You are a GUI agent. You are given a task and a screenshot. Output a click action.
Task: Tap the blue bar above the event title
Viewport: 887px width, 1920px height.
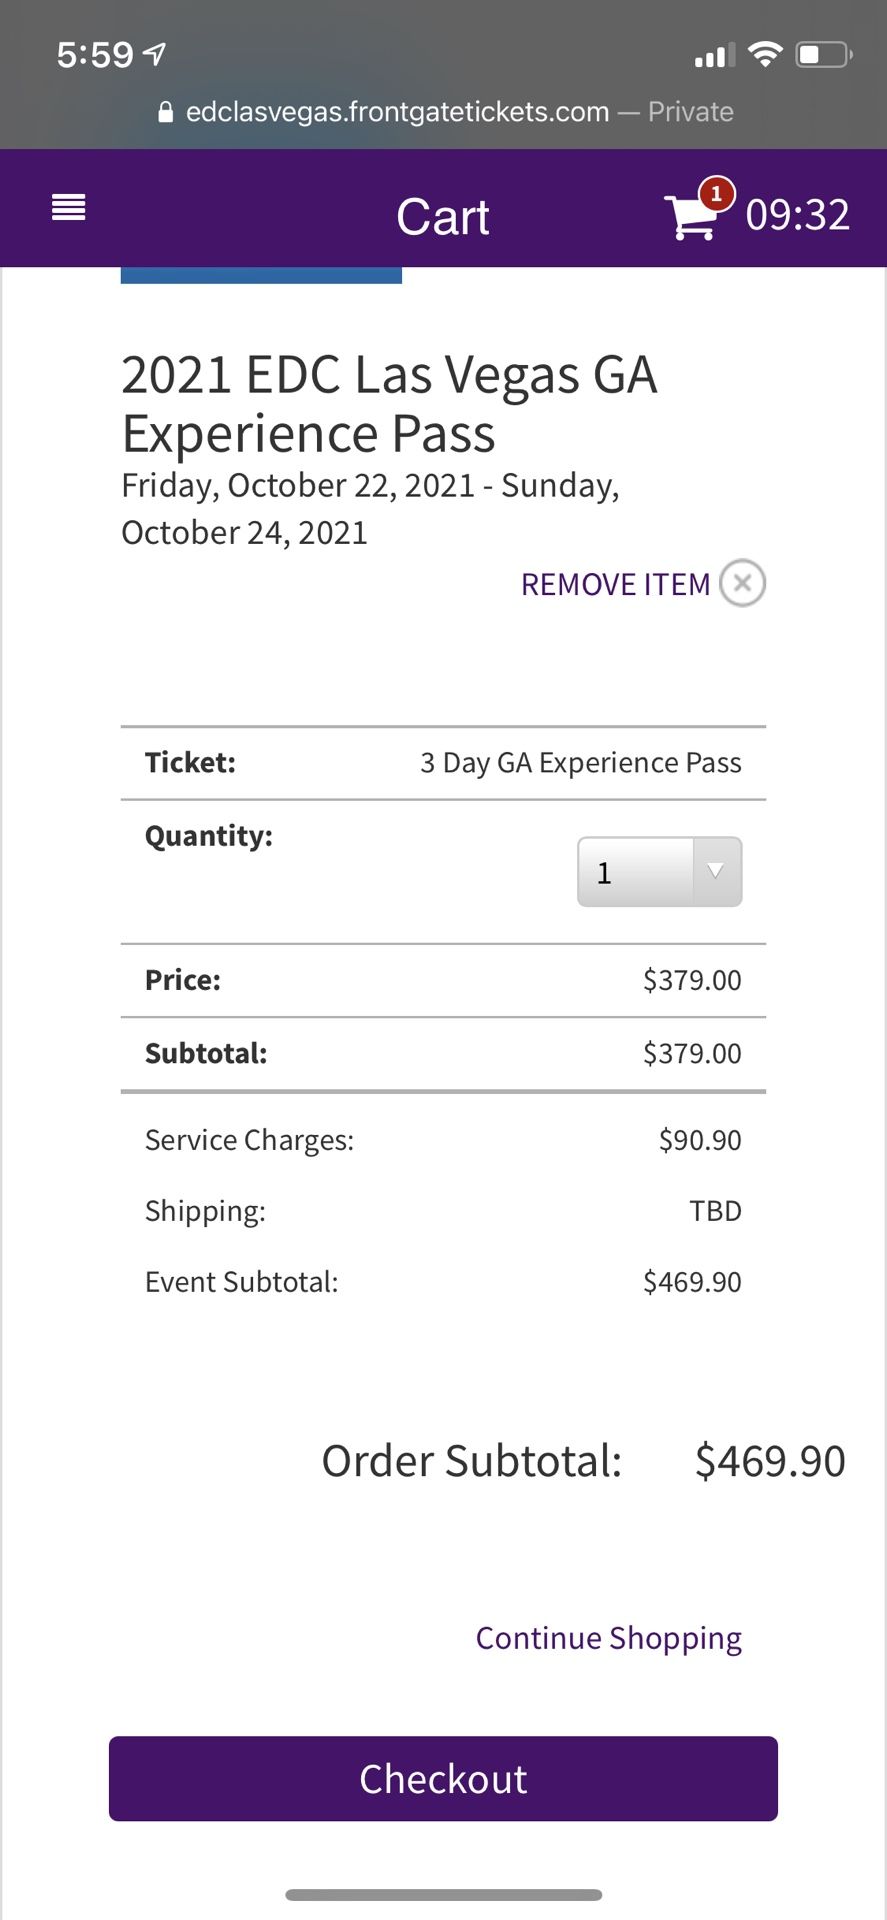(261, 275)
